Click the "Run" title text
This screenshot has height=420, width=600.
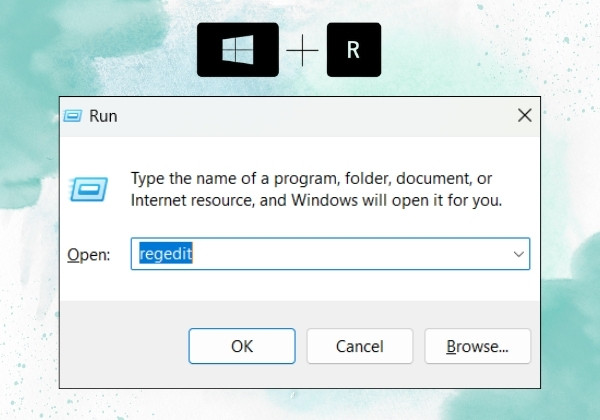tap(103, 116)
